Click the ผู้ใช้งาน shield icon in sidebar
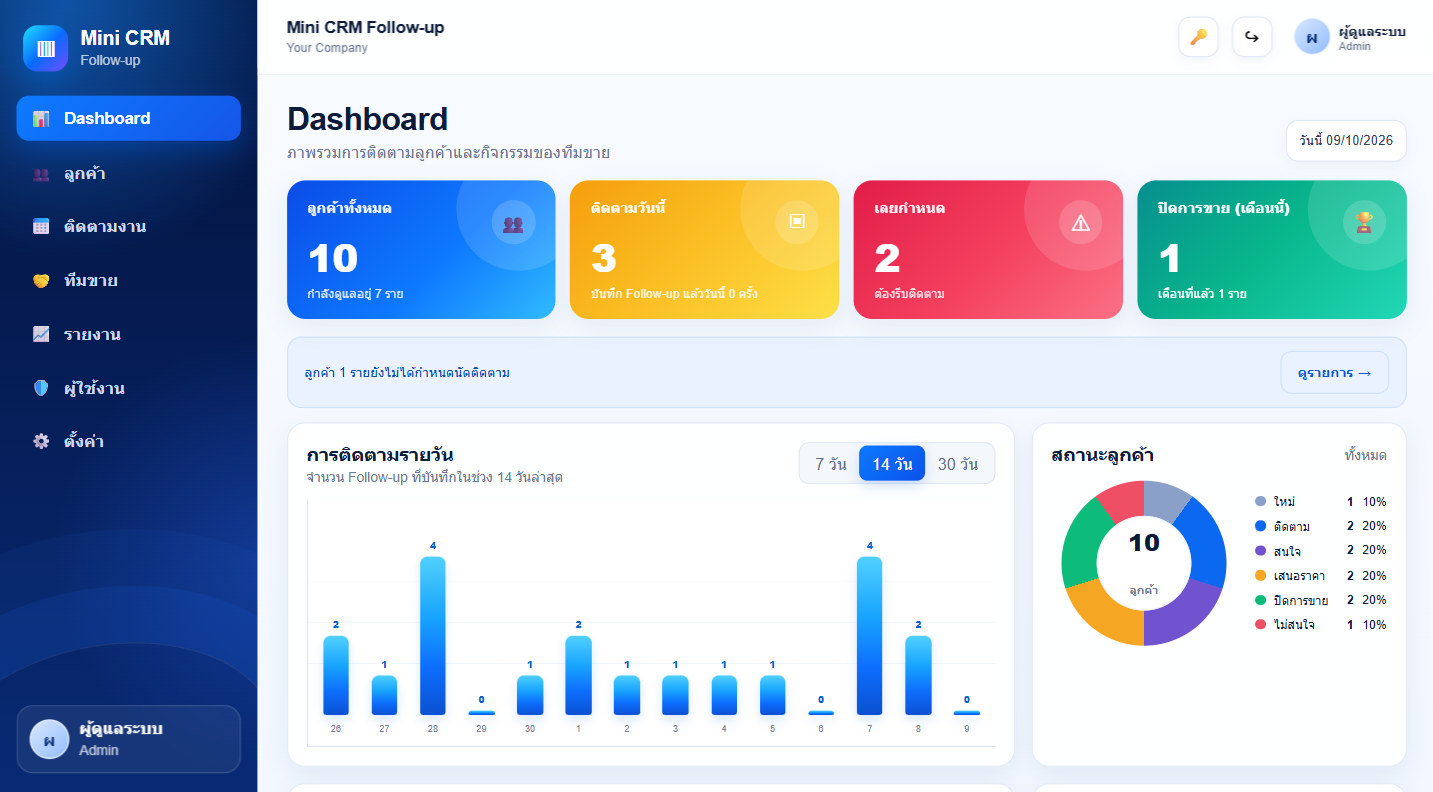Screen dimensions: 1433x792 [41, 388]
